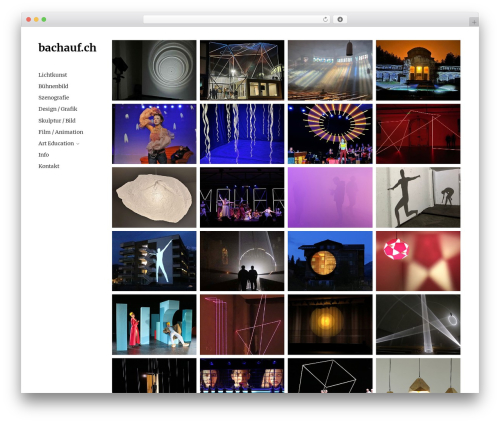The image size is (500, 423).
Task: Open the turquoise block letters stage thumbnail
Action: click(x=154, y=325)
